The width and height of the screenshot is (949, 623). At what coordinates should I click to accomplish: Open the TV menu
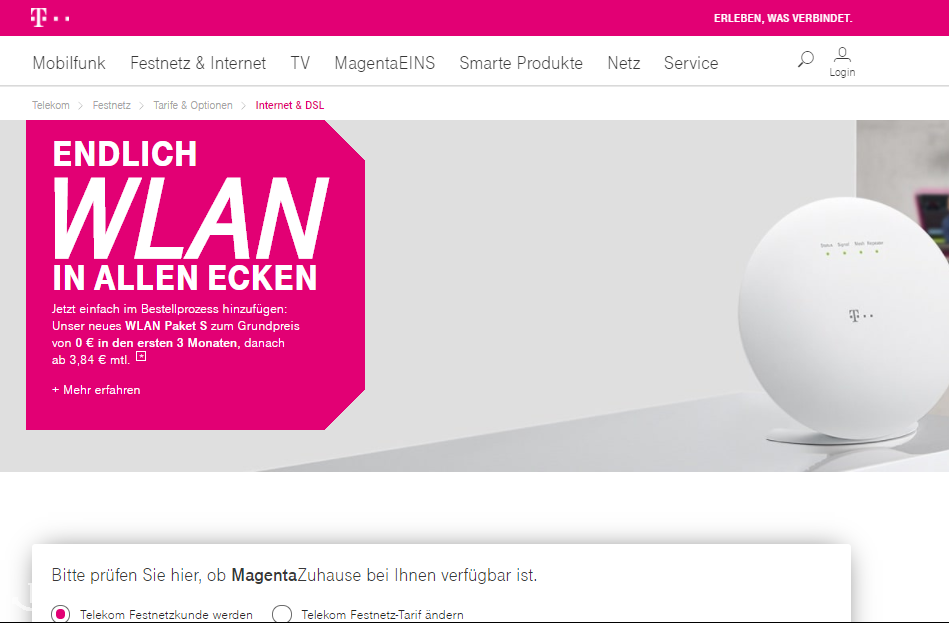(300, 63)
